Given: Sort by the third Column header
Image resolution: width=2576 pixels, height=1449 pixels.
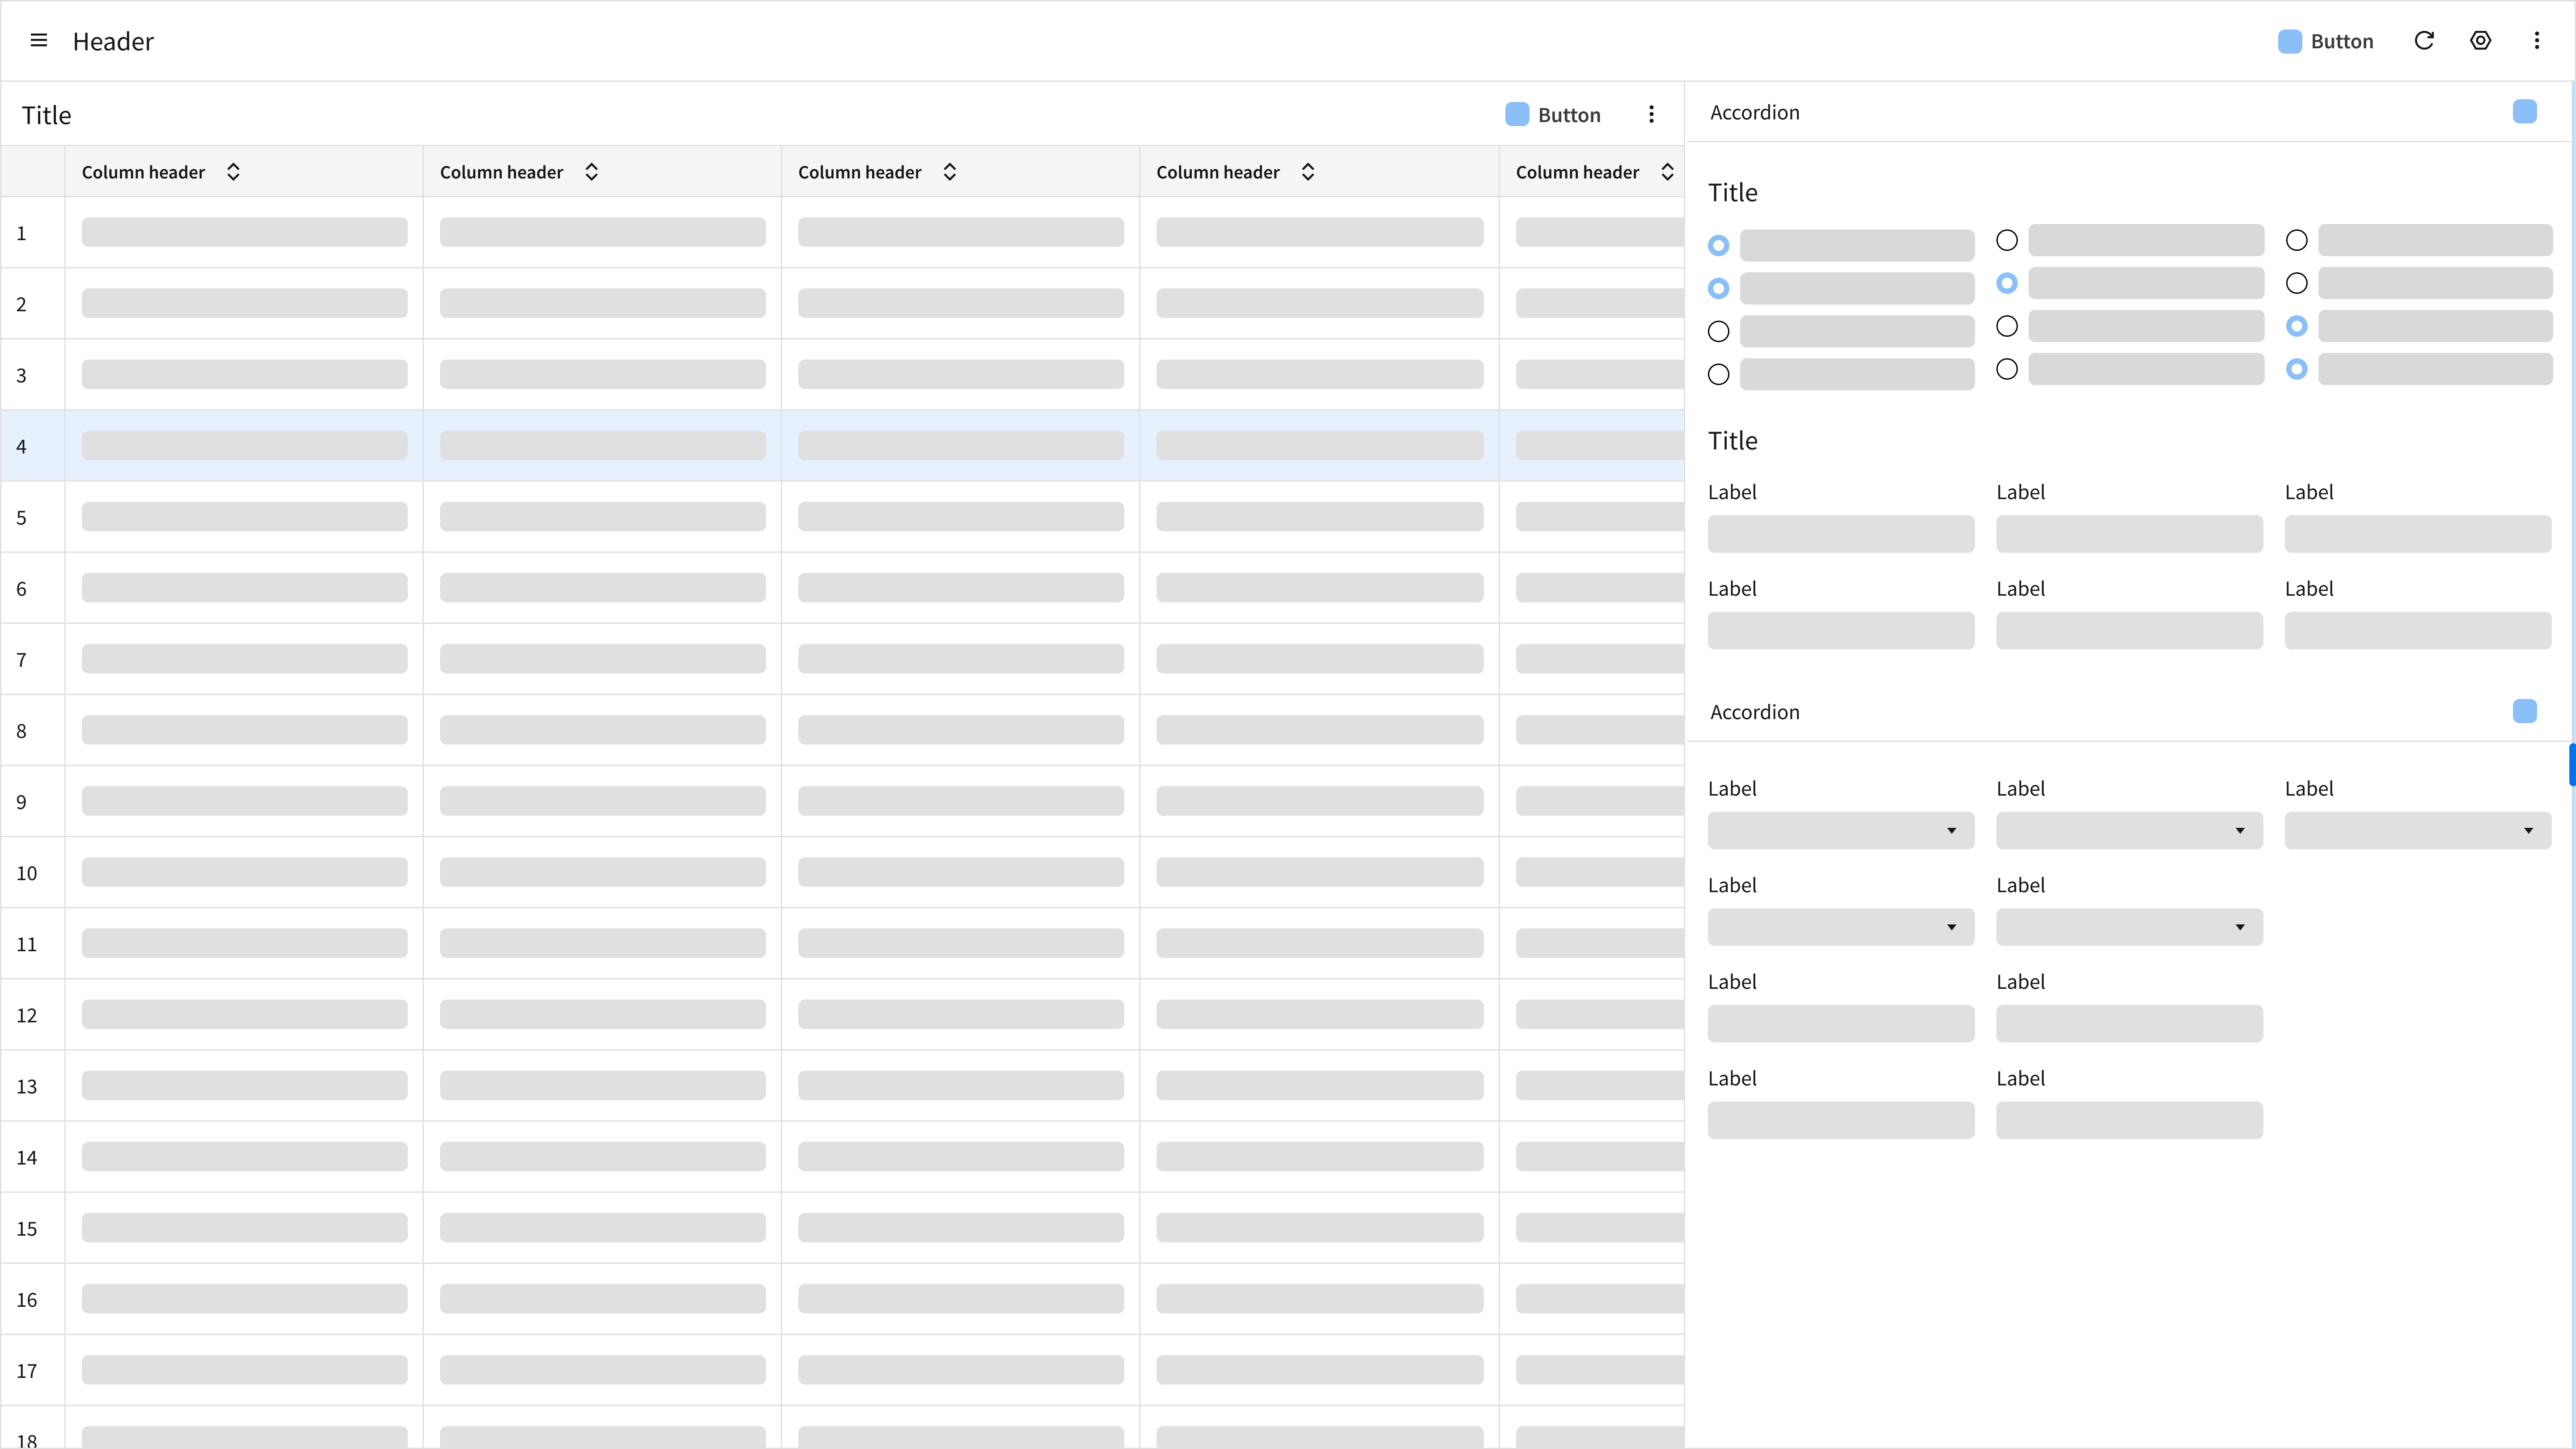Looking at the screenshot, I should click(950, 172).
